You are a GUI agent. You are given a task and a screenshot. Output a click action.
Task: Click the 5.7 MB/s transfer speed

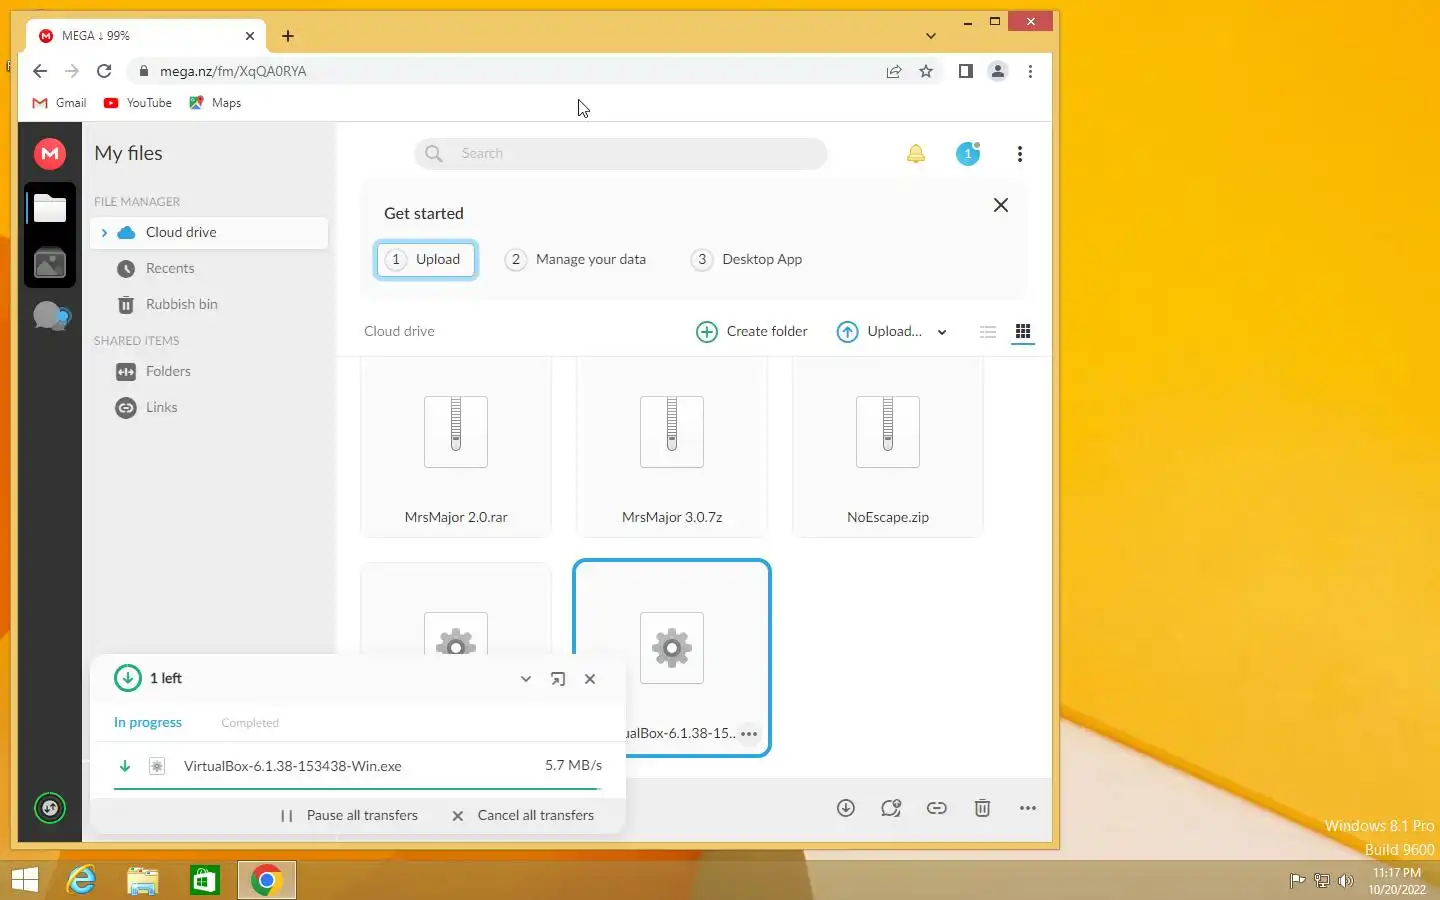pos(573,766)
